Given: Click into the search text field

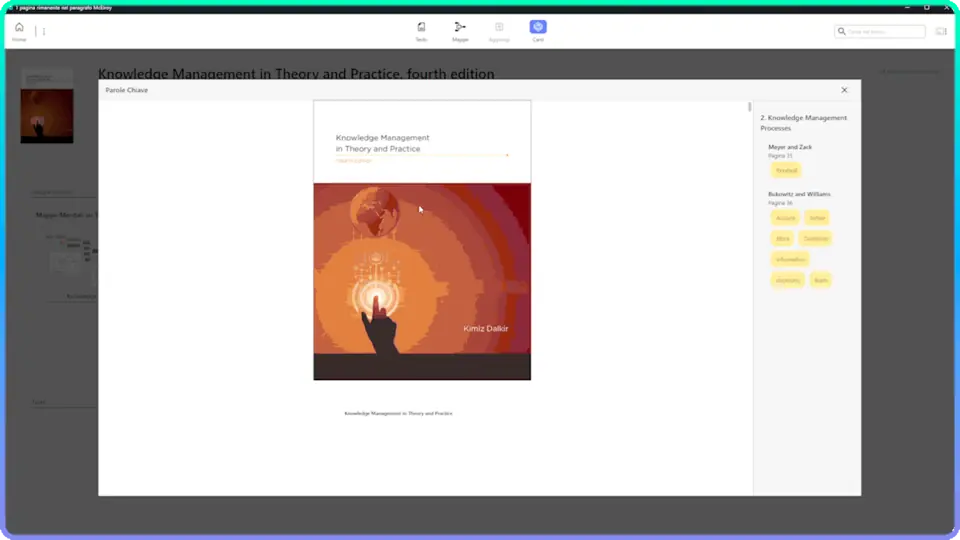Looking at the screenshot, I should (x=885, y=32).
